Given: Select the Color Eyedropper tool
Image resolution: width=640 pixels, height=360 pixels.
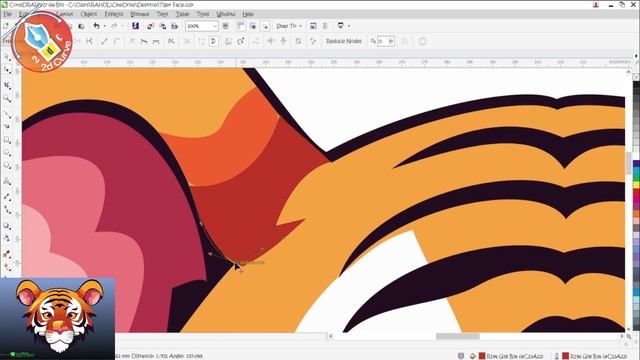Looking at the screenshot, I should (7, 254).
